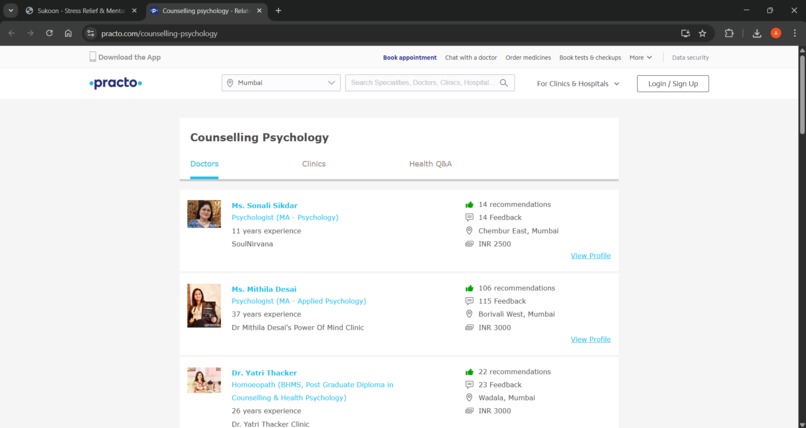
Task: Open browser downloads icon
Action: click(x=757, y=33)
